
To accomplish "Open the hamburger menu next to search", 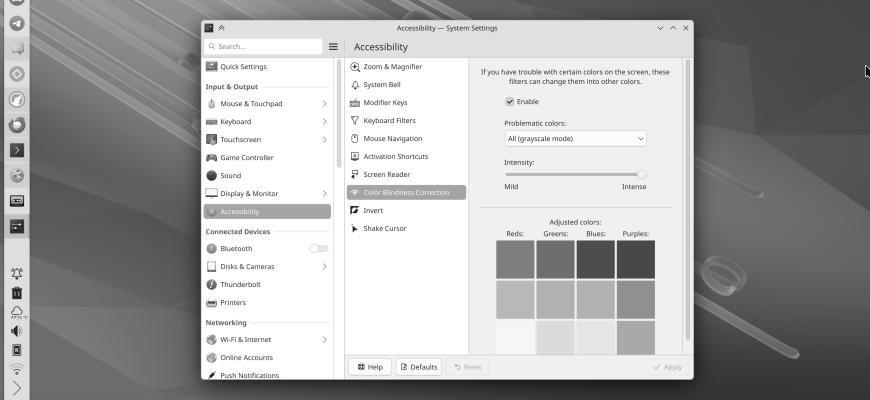I will click(x=334, y=47).
